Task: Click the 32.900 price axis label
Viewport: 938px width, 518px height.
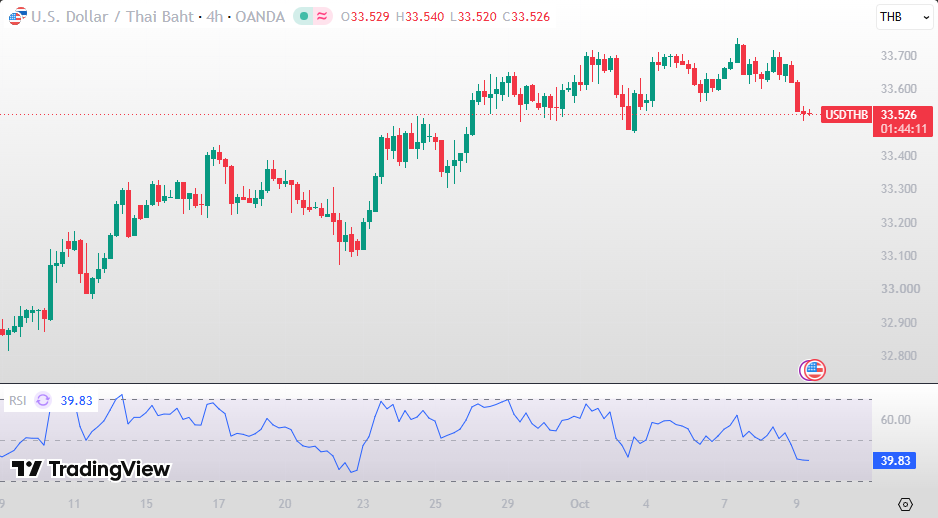Action: [899, 322]
